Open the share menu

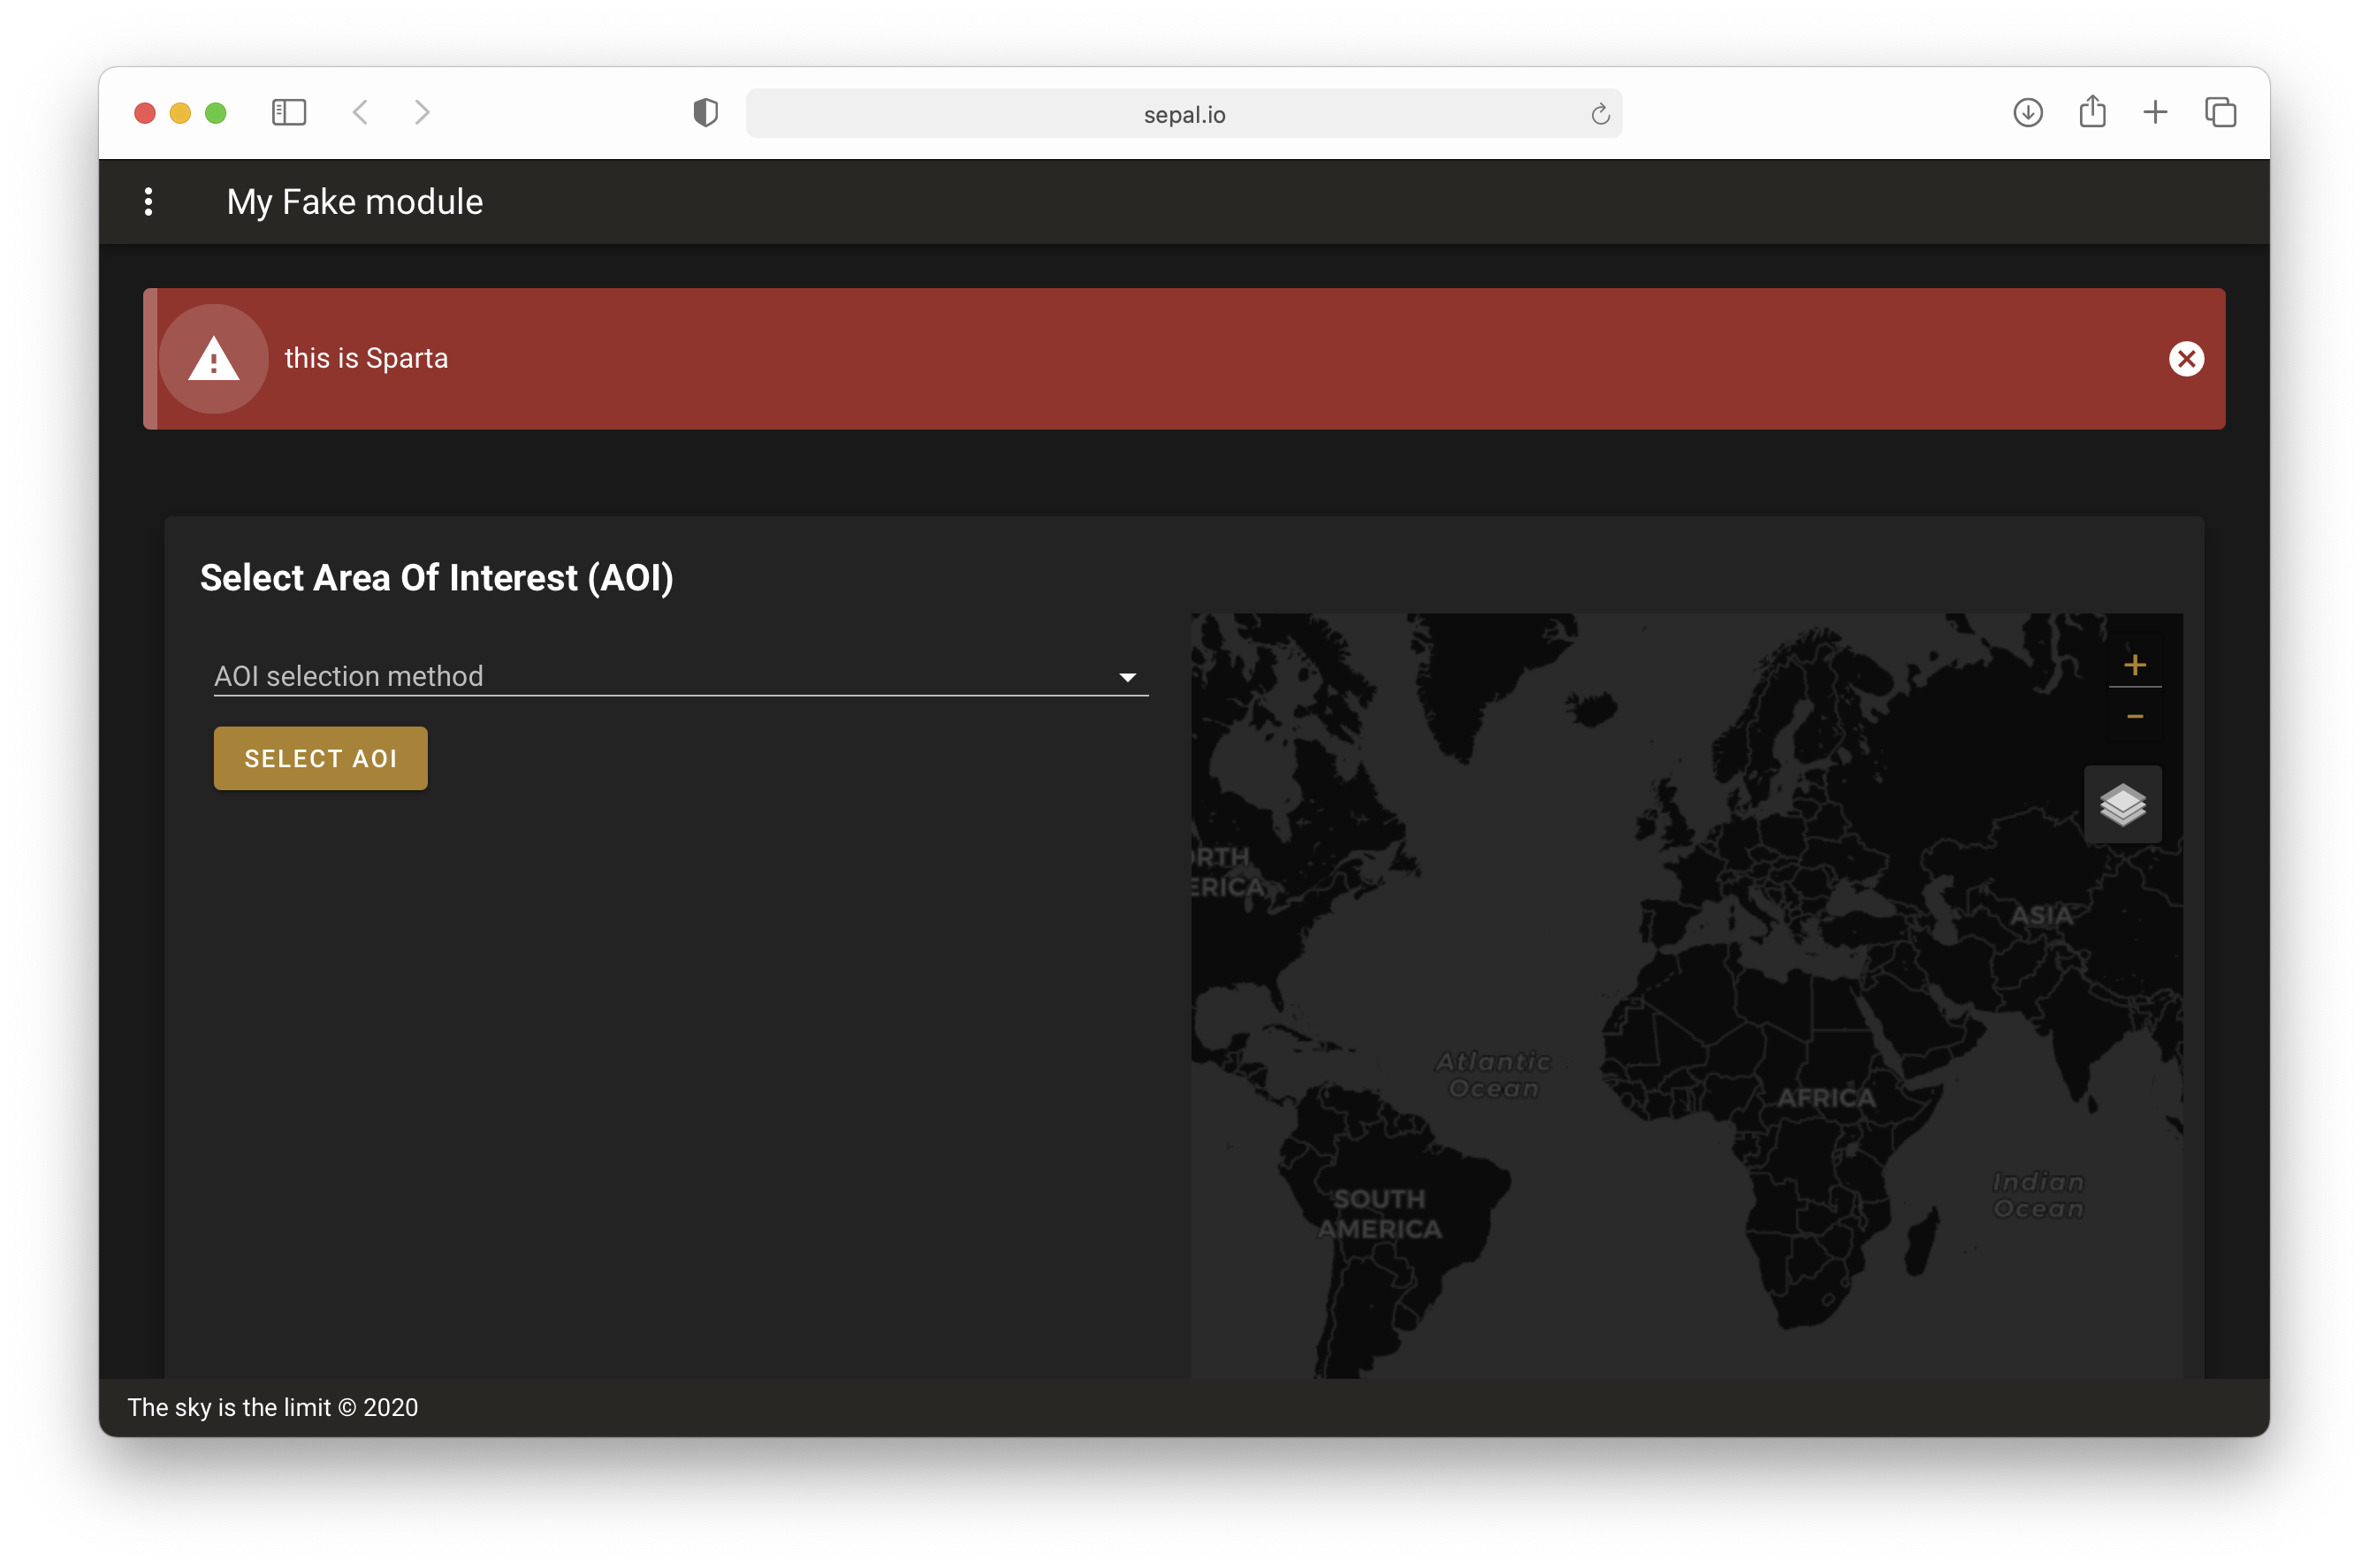pyautogui.click(x=2092, y=111)
